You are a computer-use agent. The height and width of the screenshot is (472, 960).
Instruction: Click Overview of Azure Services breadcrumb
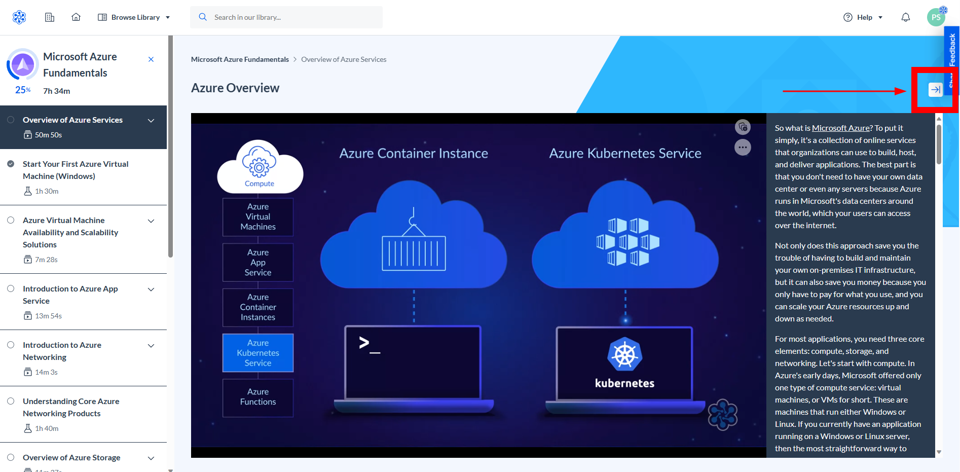[x=343, y=59]
